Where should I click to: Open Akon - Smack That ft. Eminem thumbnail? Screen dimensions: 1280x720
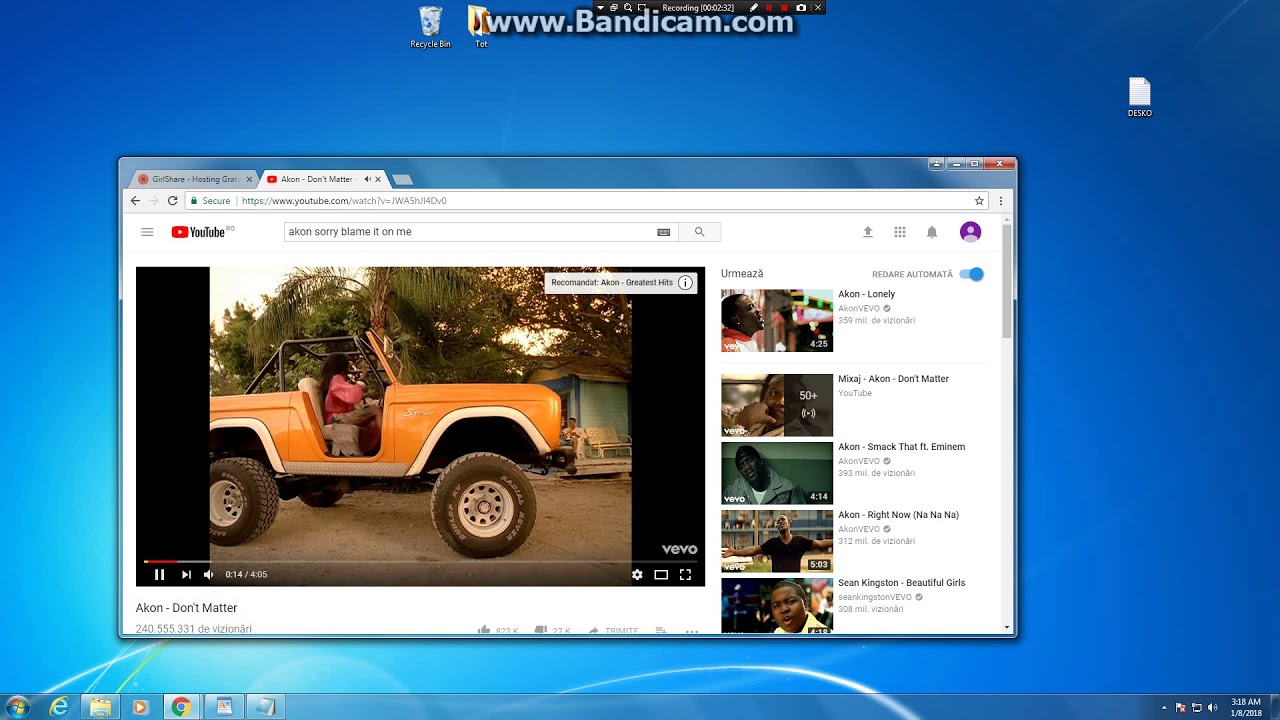tap(777, 473)
